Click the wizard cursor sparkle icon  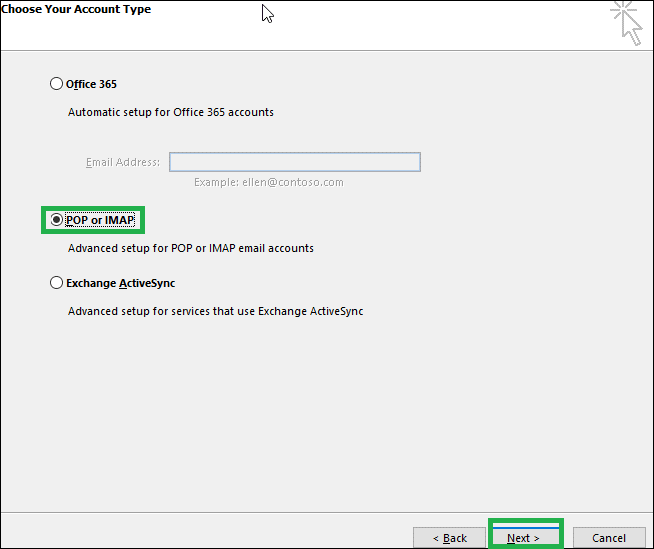coord(626,23)
